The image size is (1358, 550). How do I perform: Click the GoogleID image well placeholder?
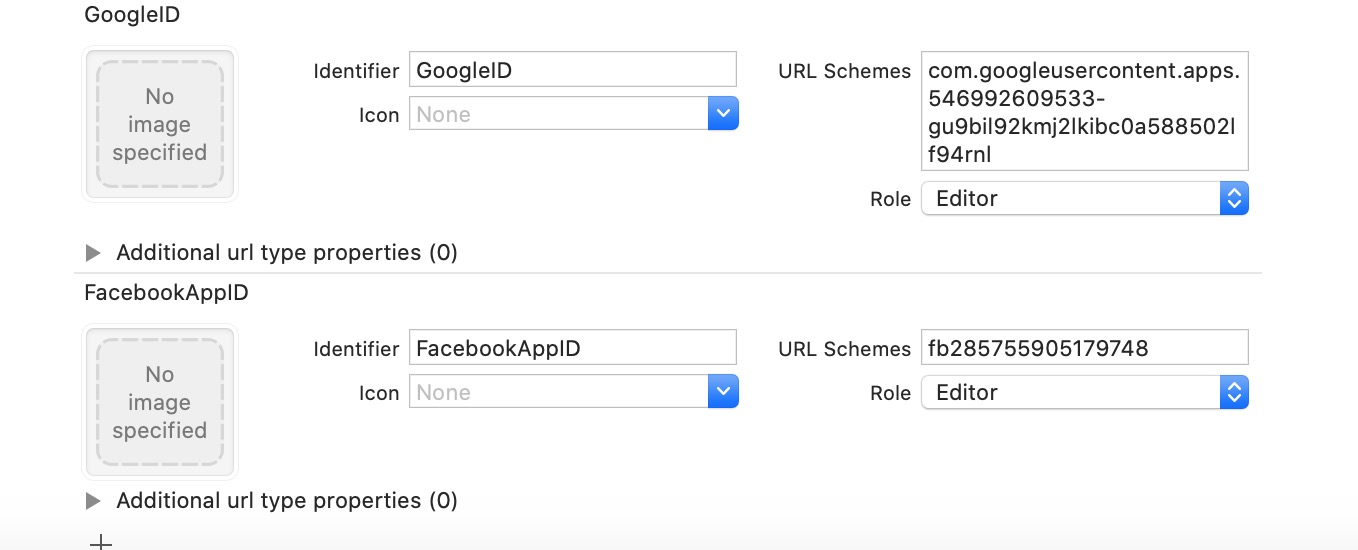click(160, 125)
